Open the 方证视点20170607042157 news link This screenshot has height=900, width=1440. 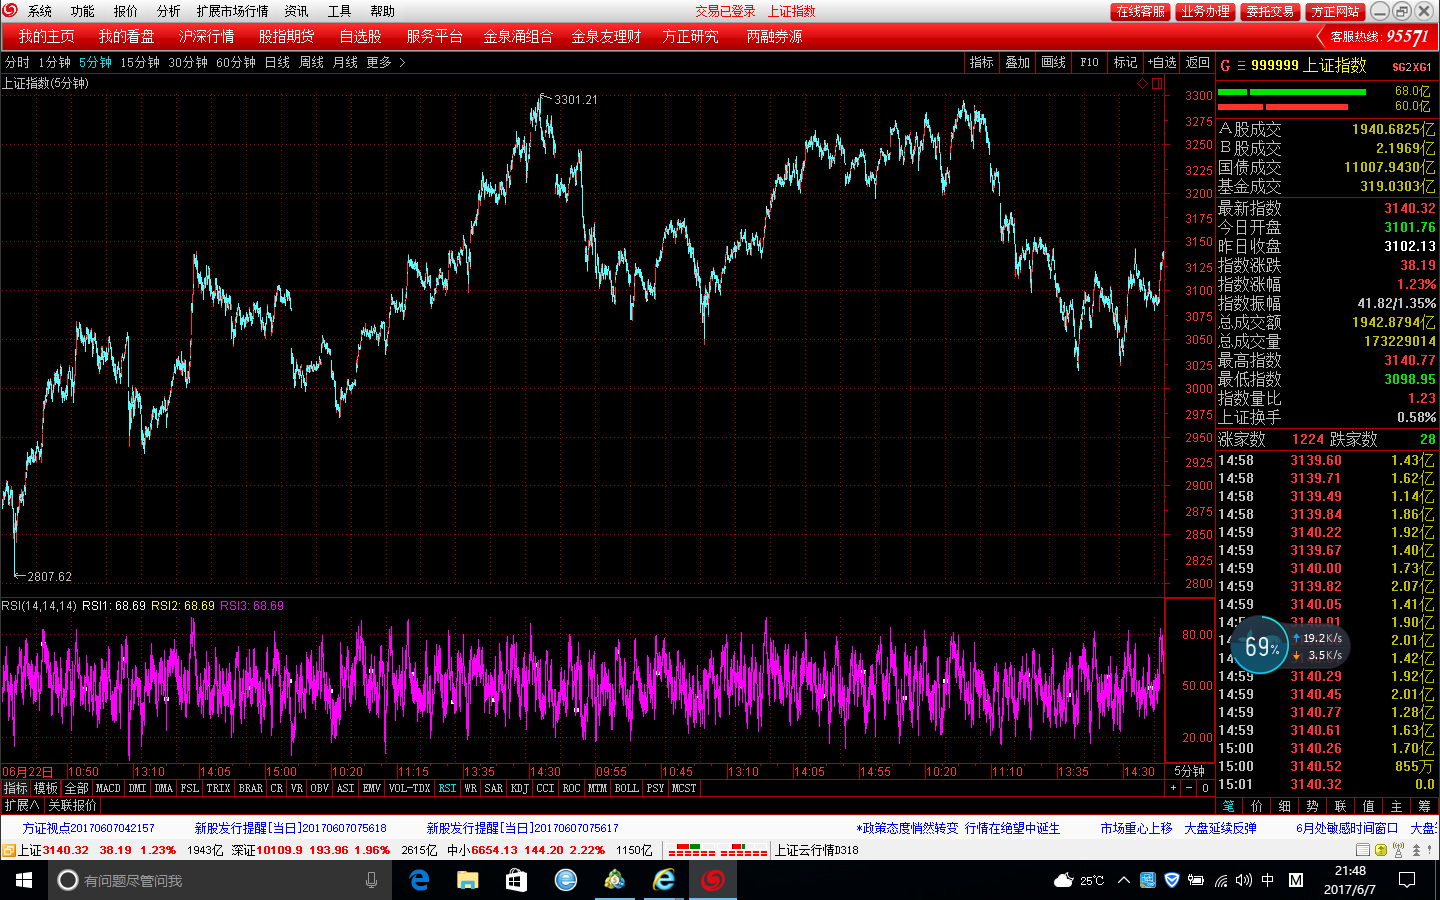tap(89, 828)
